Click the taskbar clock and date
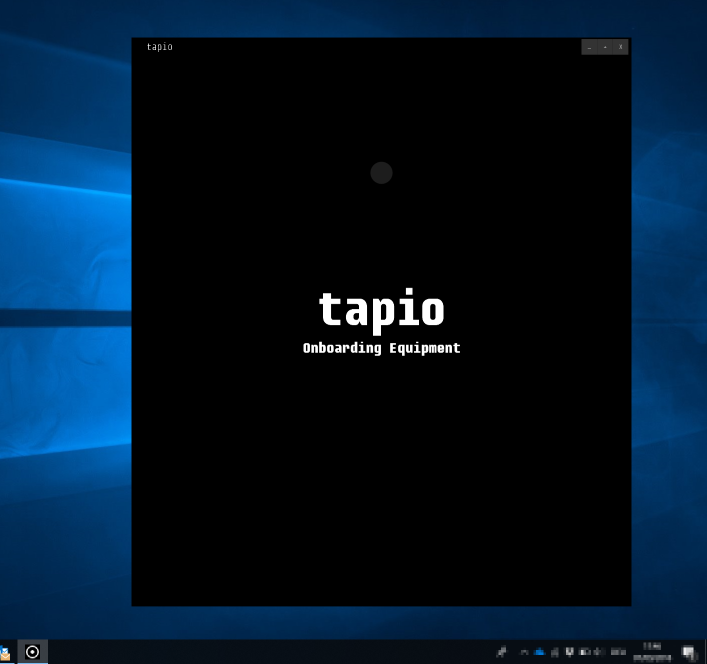This screenshot has height=664, width=707. (652, 652)
